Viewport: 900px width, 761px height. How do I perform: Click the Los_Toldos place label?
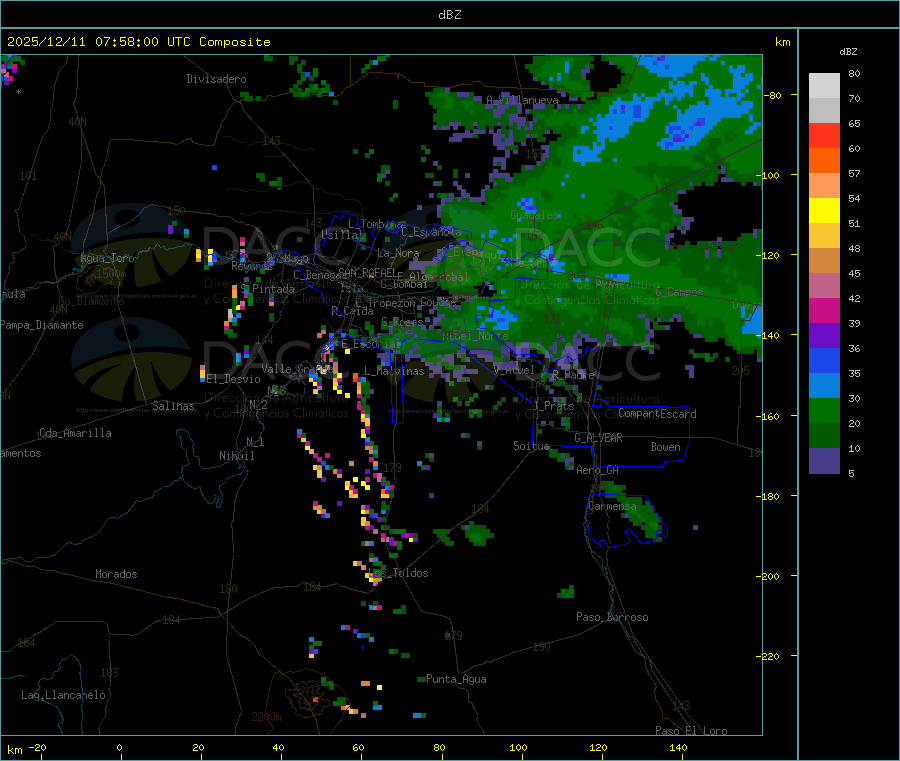tap(400, 573)
